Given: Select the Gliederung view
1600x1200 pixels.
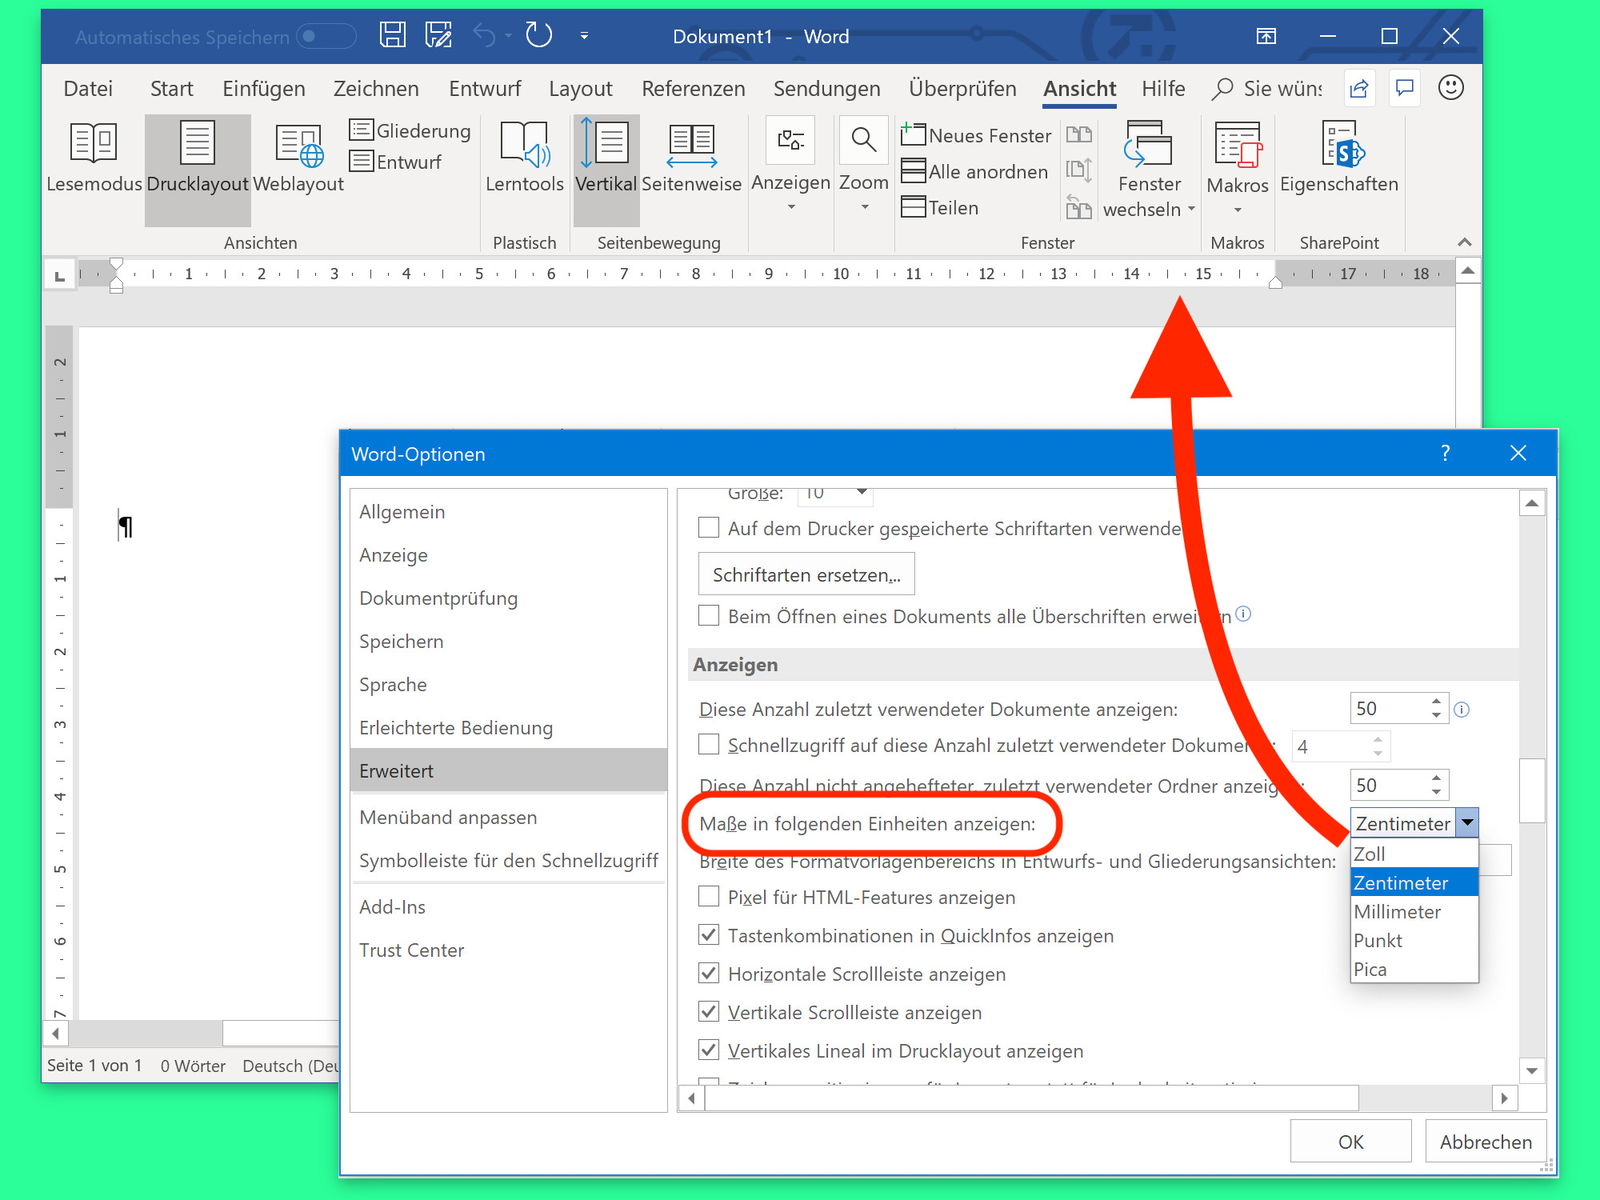Looking at the screenshot, I should [410, 130].
